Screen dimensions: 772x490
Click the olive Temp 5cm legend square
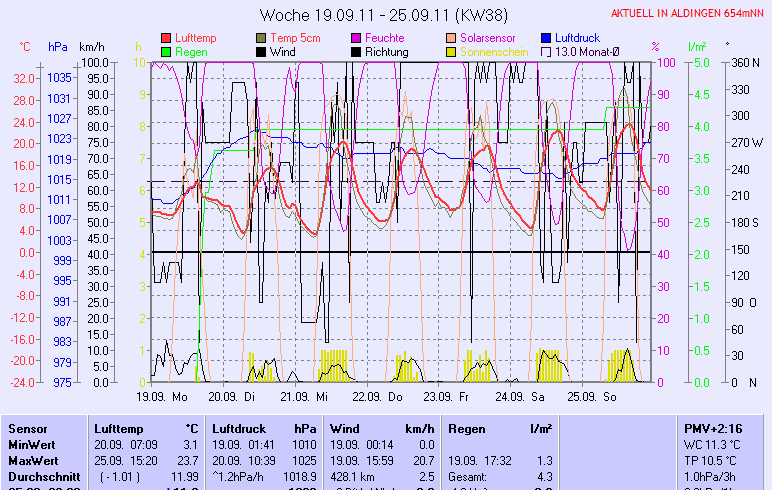262,38
